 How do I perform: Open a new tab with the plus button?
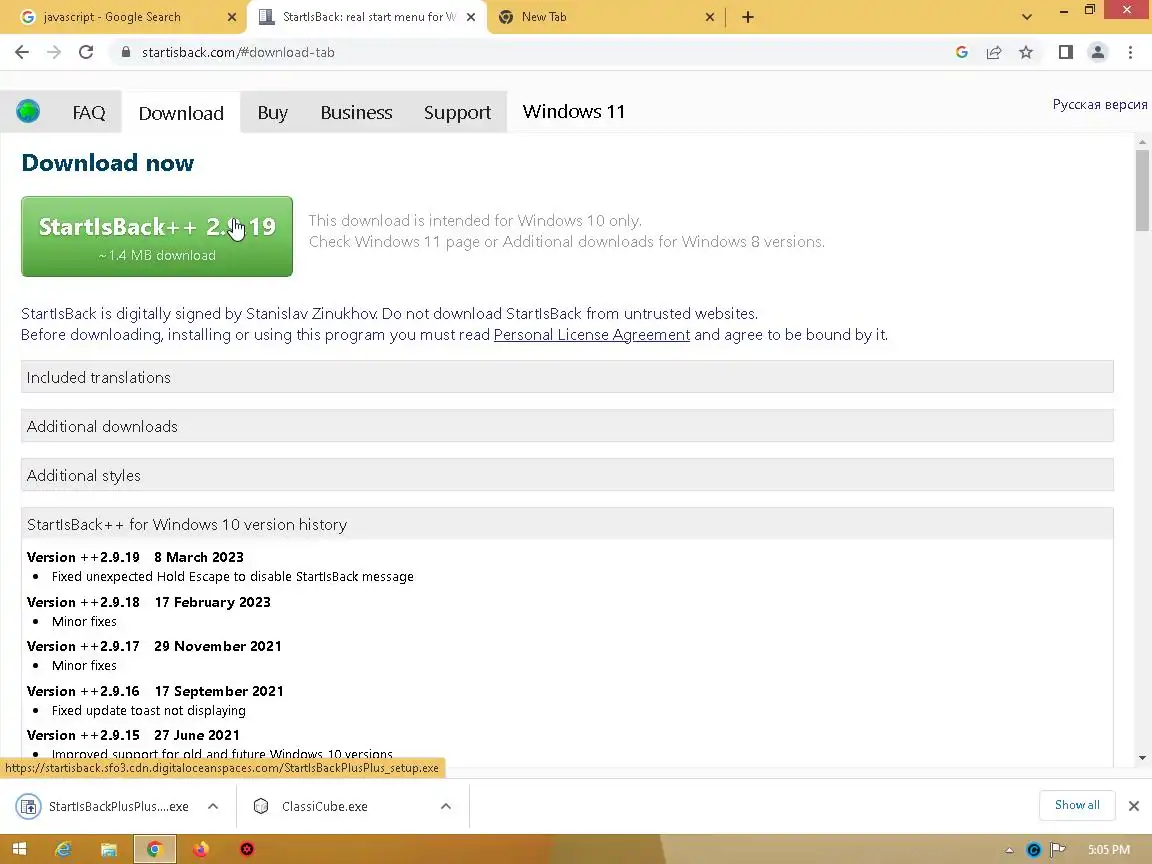pos(747,17)
